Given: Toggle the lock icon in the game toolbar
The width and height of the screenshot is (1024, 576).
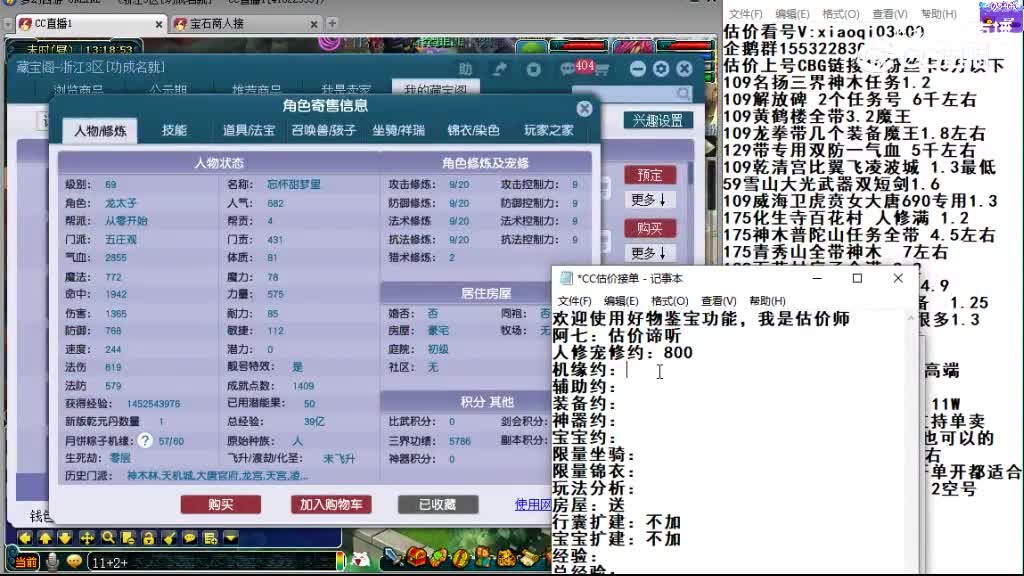Looking at the screenshot, I should tap(148, 537).
